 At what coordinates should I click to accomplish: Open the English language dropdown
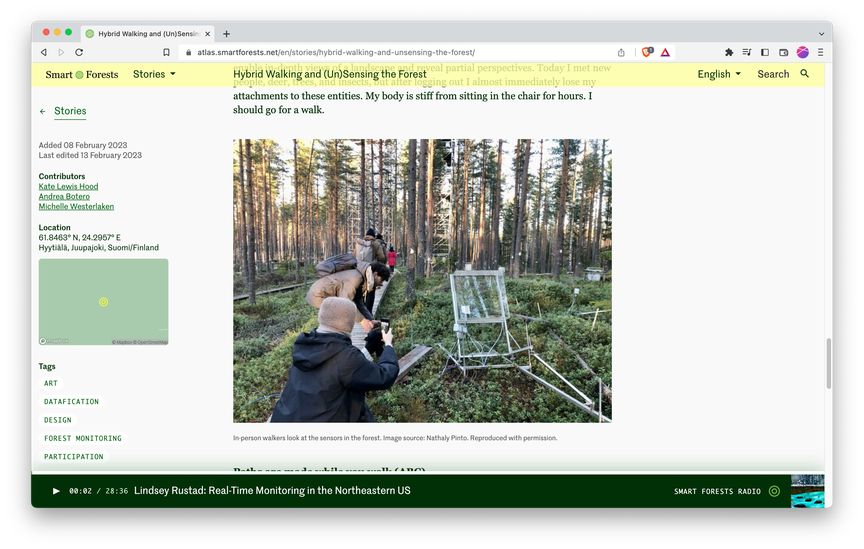(x=719, y=74)
